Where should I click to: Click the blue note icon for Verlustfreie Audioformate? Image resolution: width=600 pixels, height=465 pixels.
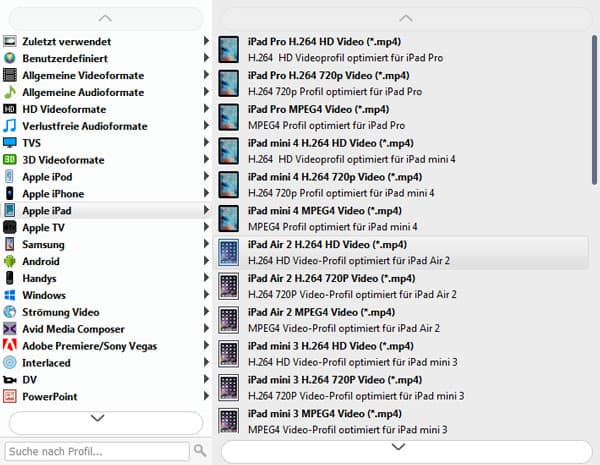coord(10,126)
